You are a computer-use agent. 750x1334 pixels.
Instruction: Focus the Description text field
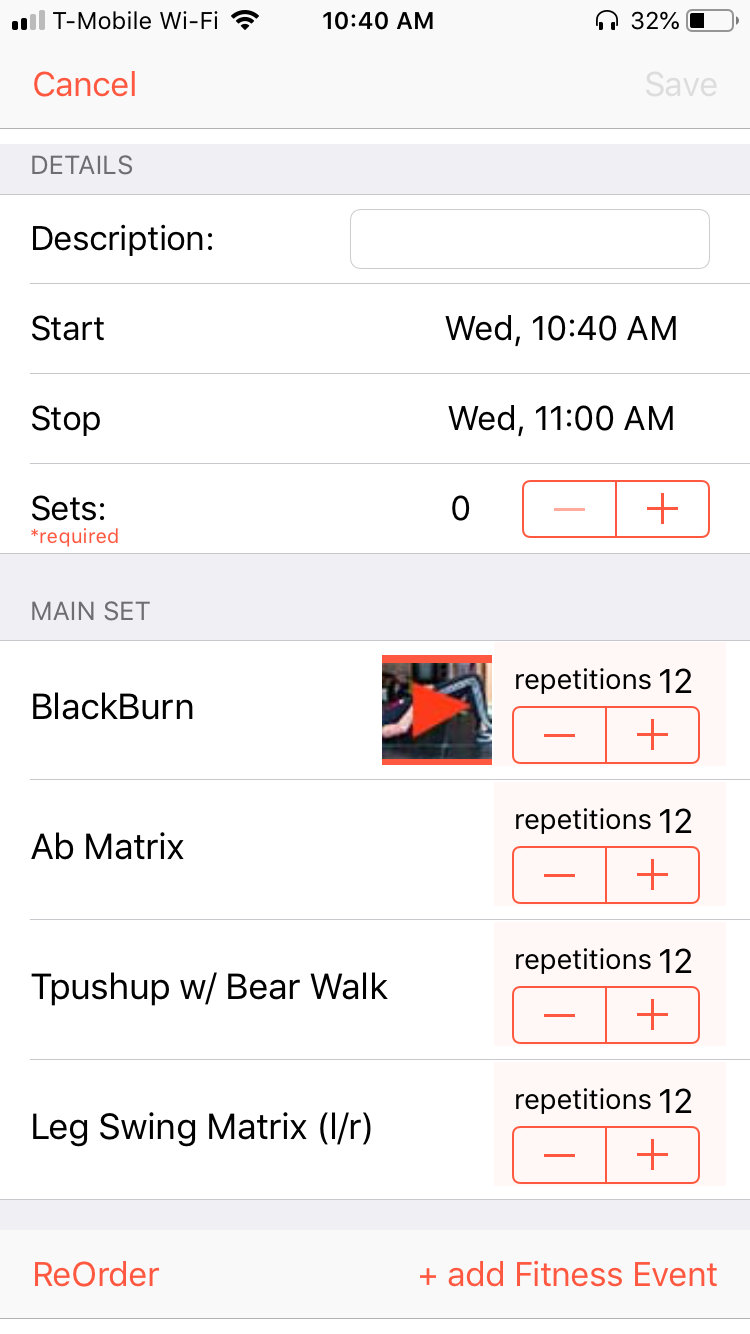click(x=529, y=239)
